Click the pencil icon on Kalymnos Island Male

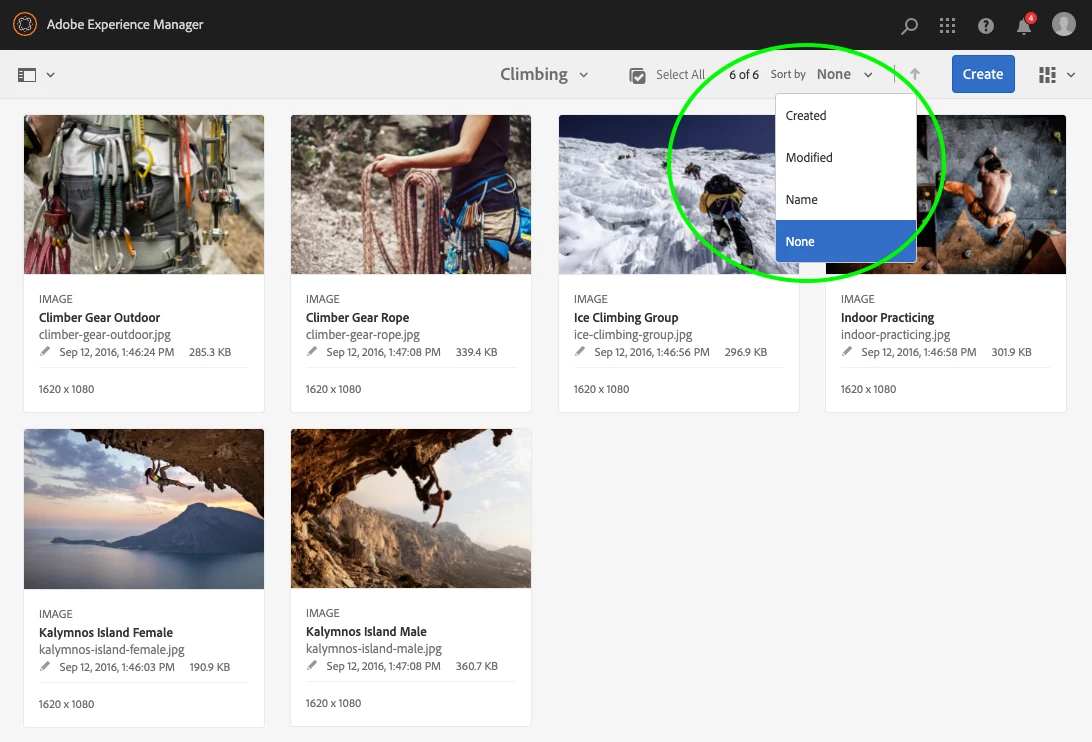click(x=312, y=666)
